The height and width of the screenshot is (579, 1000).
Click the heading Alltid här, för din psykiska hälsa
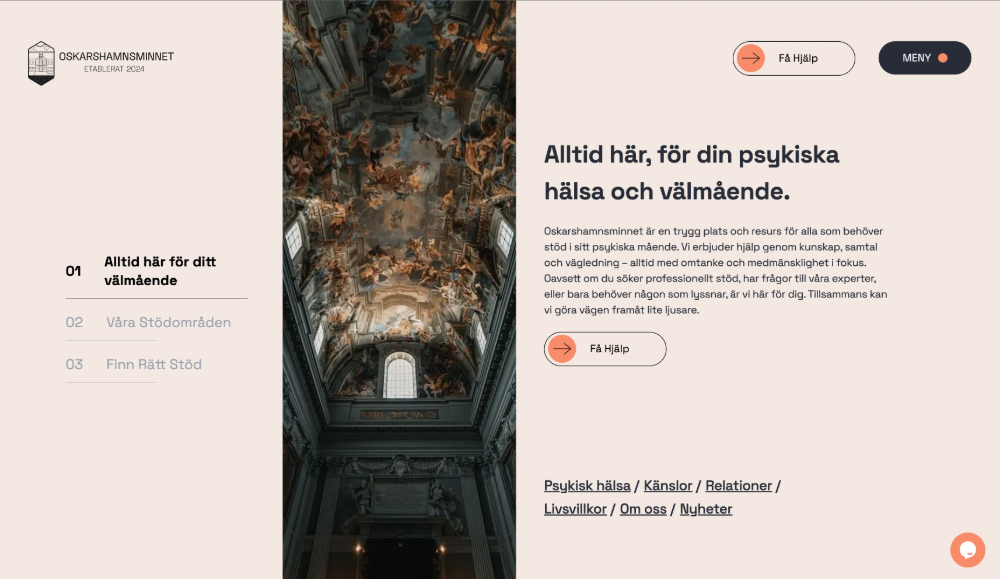pos(691,173)
